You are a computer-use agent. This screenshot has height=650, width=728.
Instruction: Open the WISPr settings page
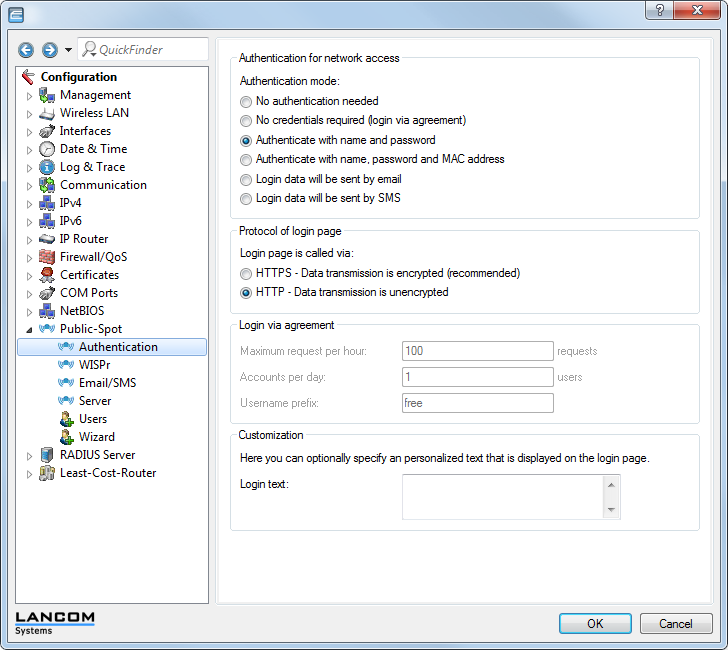95,365
